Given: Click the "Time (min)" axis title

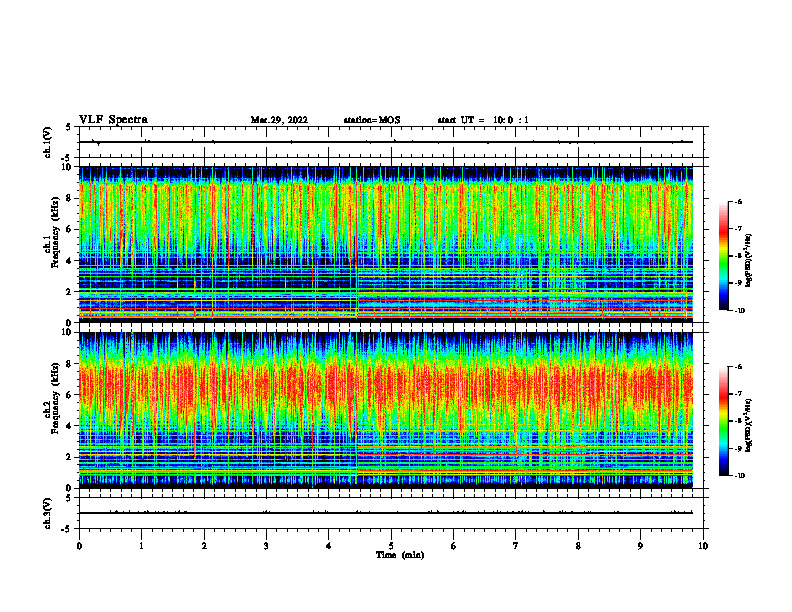Looking at the screenshot, I should click(400, 555).
